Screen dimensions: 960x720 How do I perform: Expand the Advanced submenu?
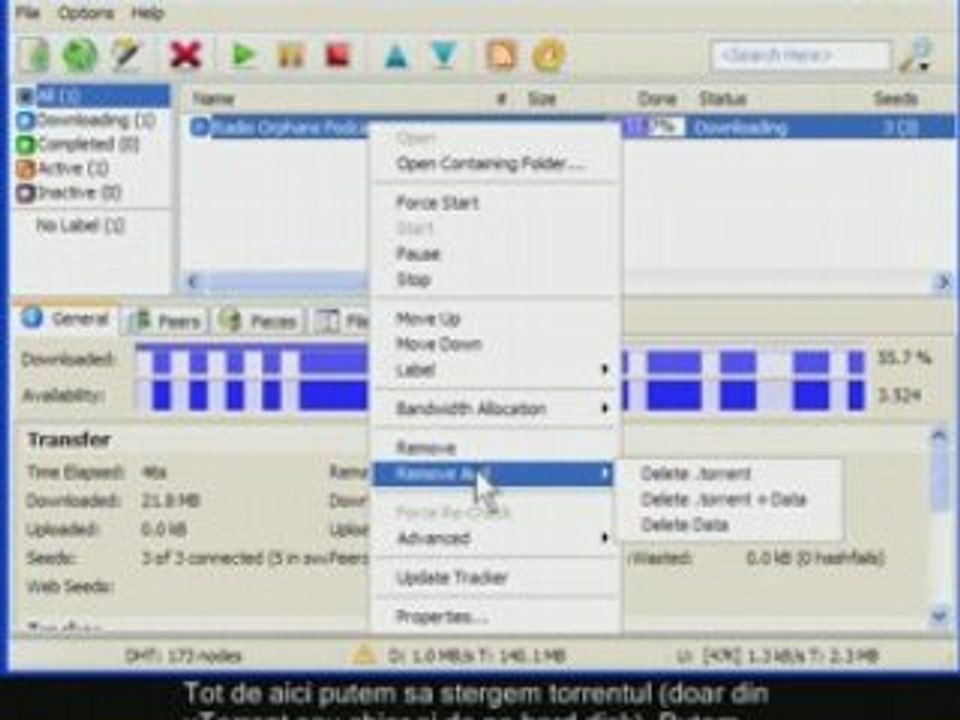495,538
